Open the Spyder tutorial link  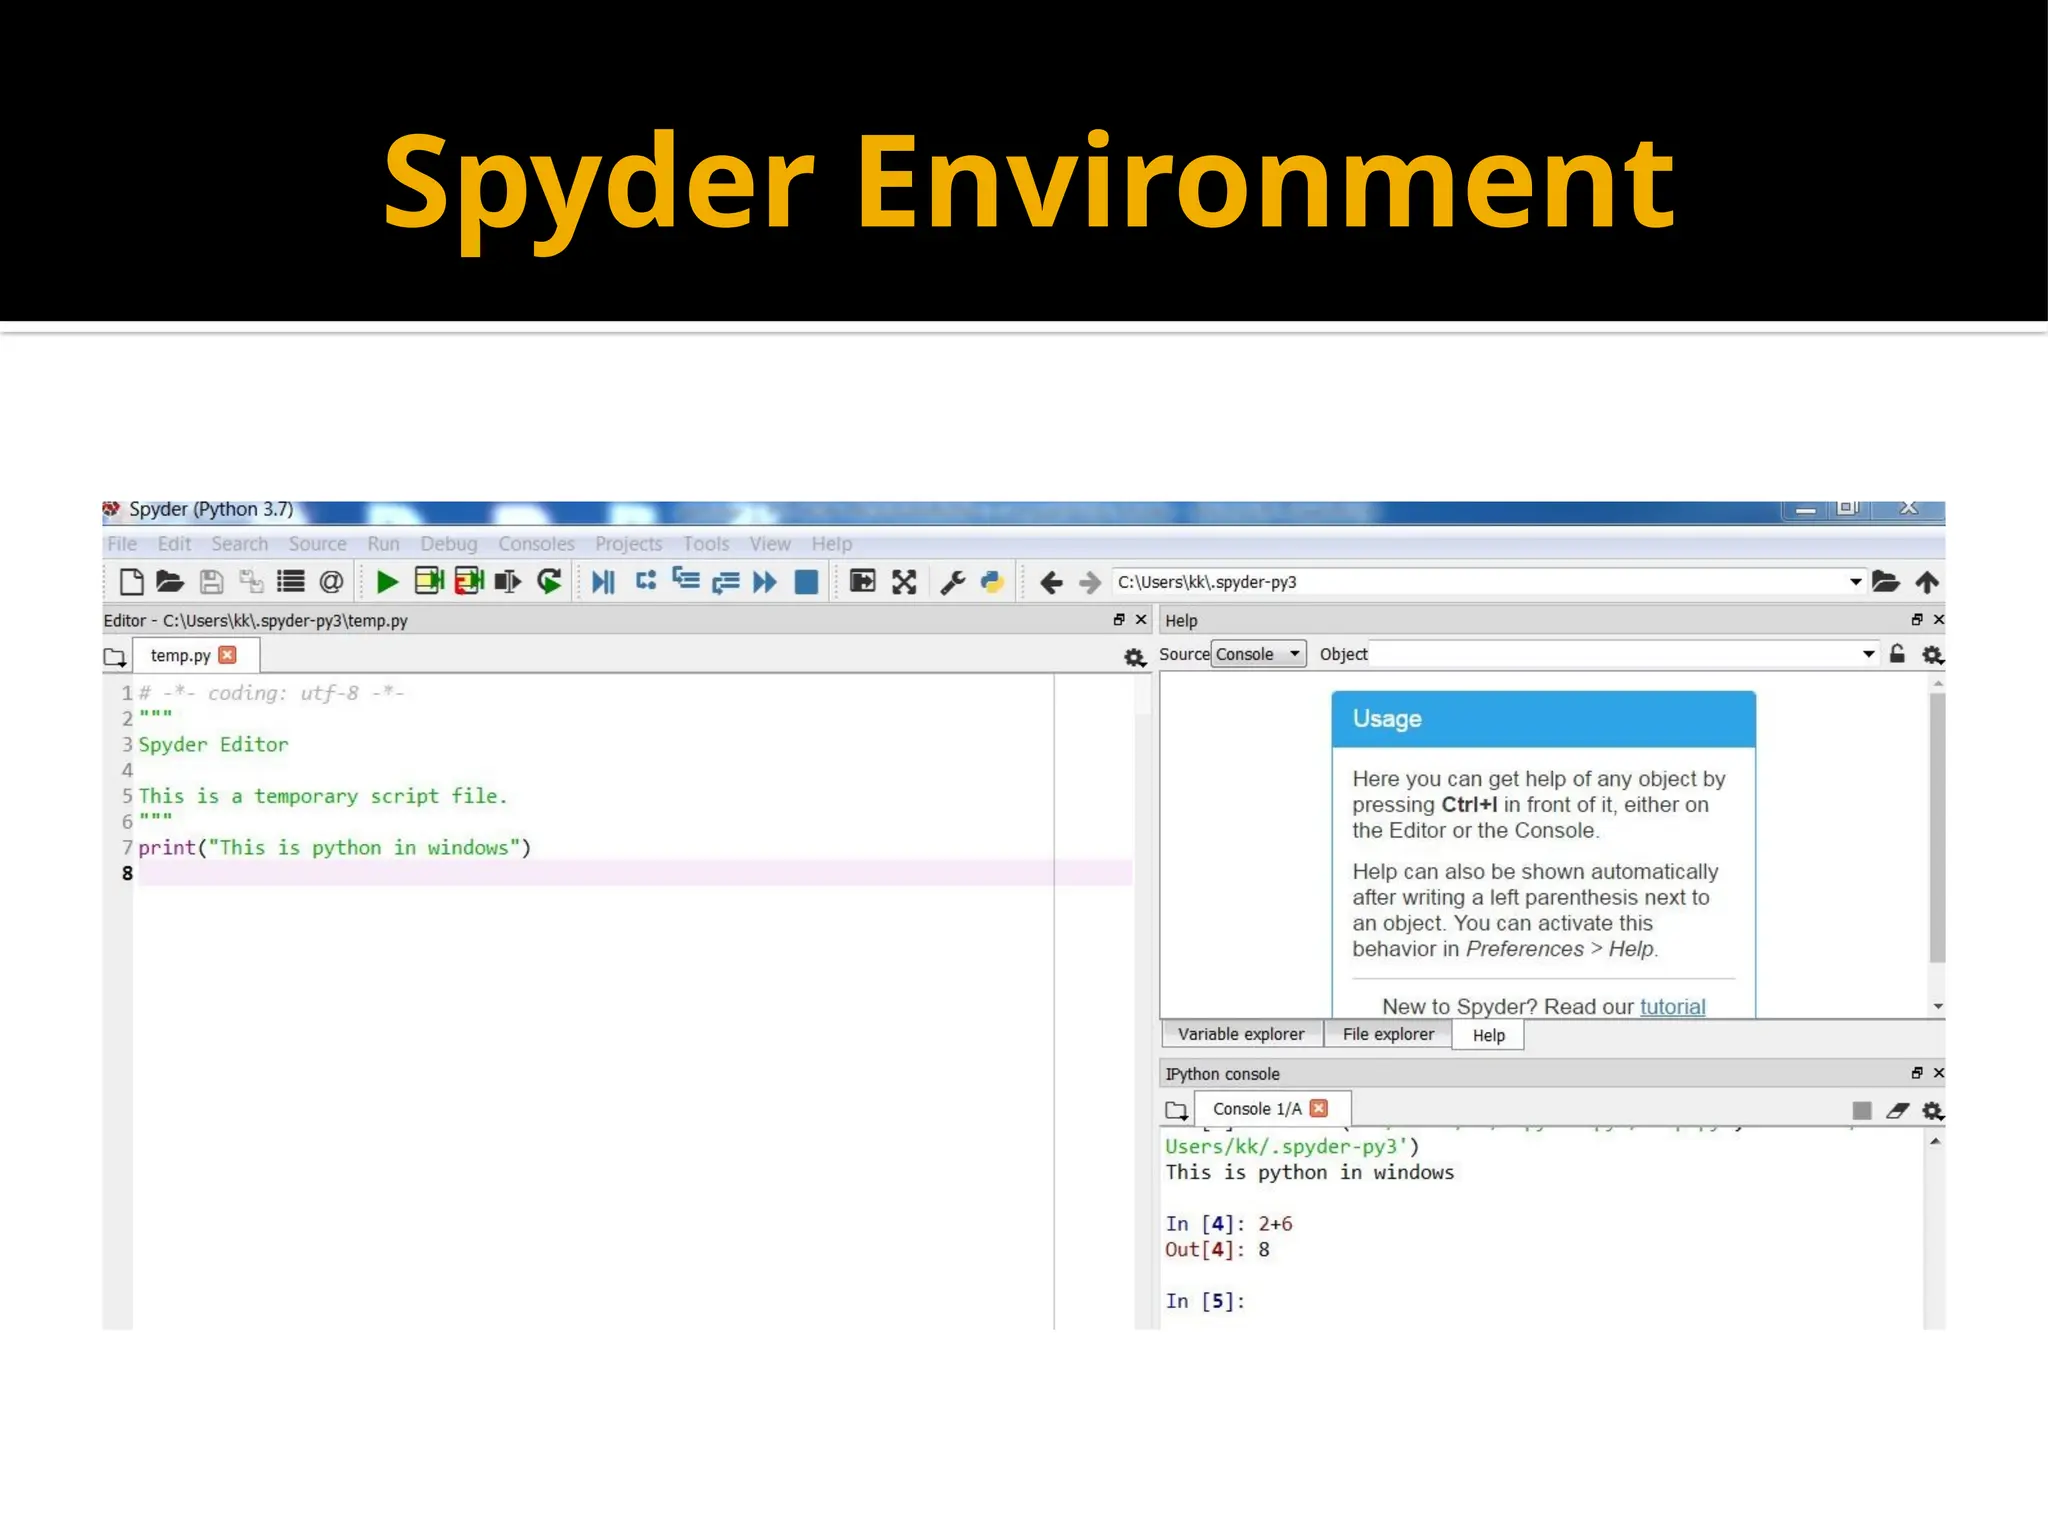point(1672,1007)
